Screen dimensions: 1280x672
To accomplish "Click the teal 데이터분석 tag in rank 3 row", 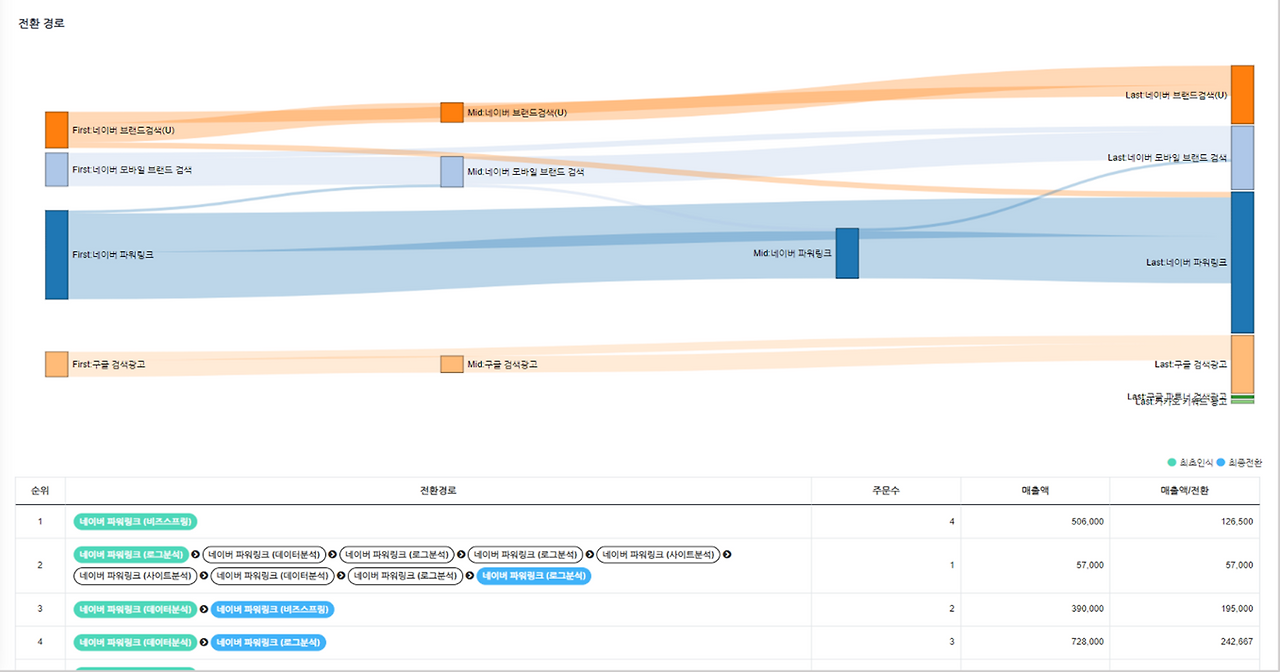I will [135, 609].
